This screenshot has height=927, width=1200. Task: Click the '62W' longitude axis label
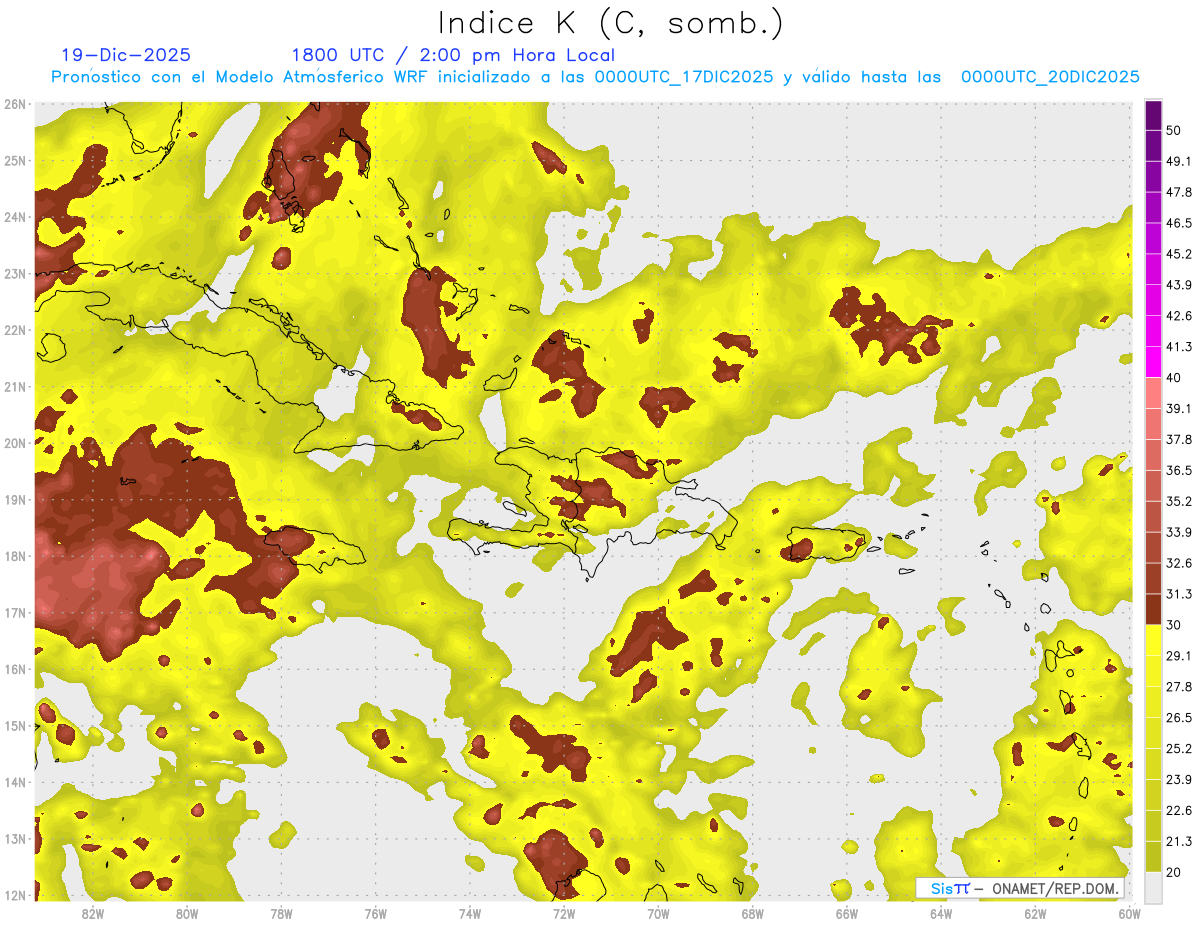(1035, 914)
